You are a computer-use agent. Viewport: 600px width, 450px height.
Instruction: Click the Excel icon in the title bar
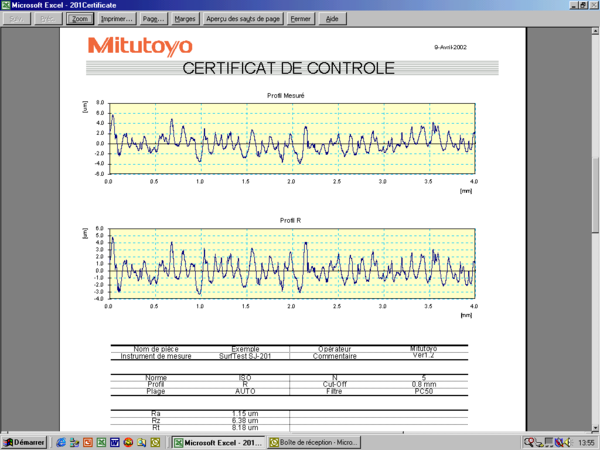tap(6, 5)
